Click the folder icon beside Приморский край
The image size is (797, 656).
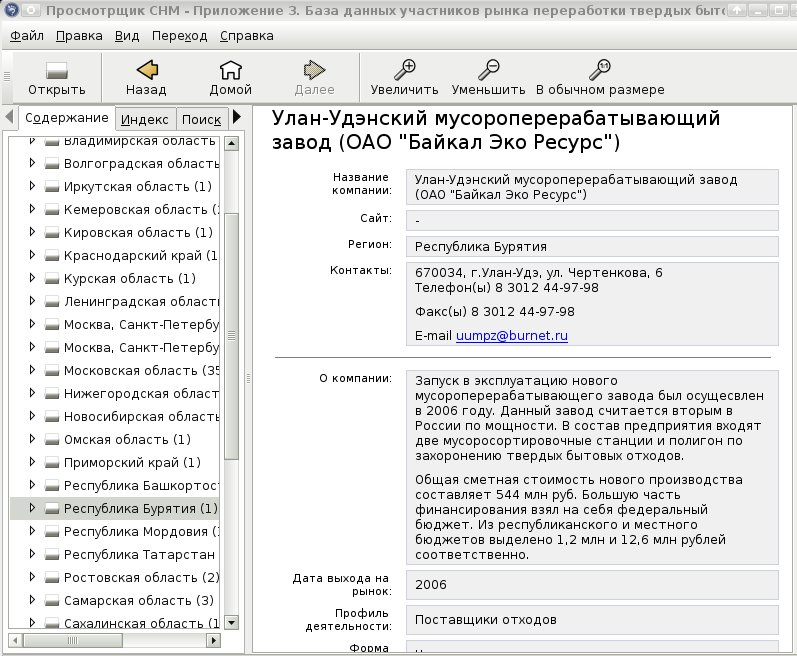(x=51, y=462)
